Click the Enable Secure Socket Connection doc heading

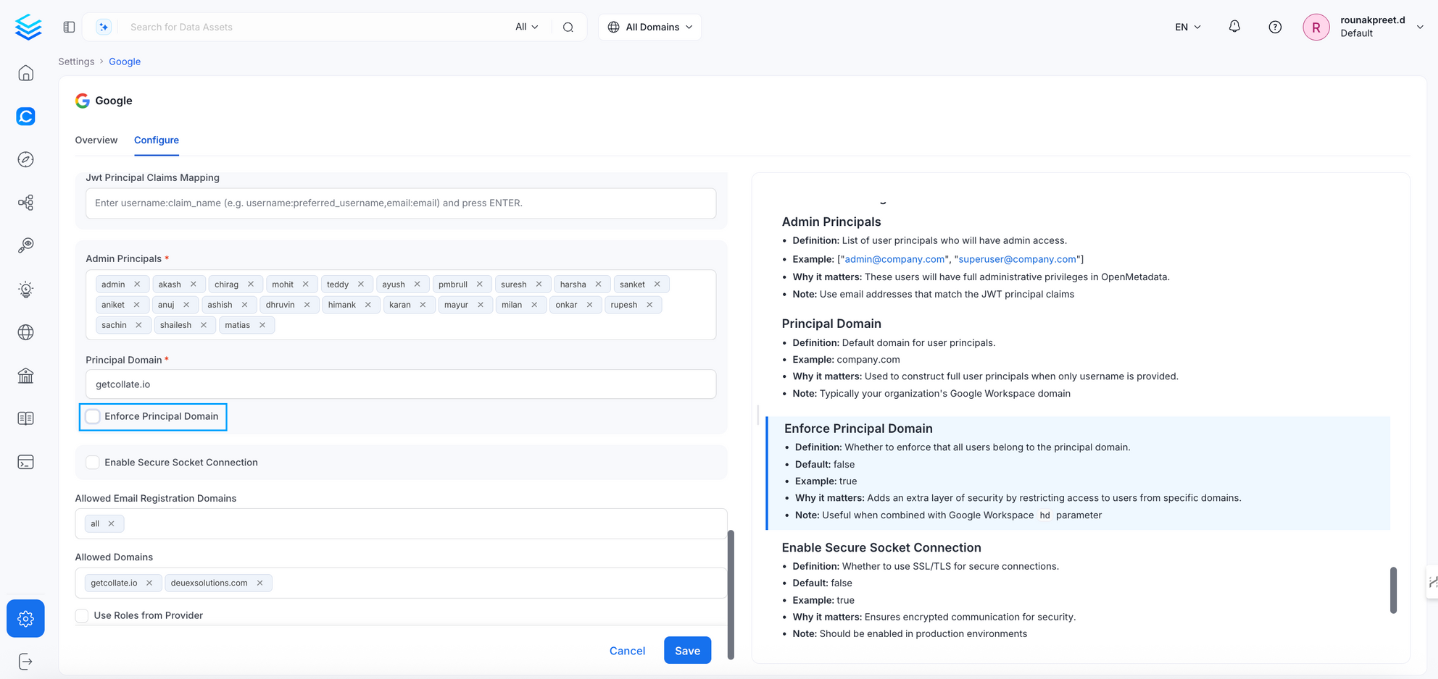coord(881,548)
